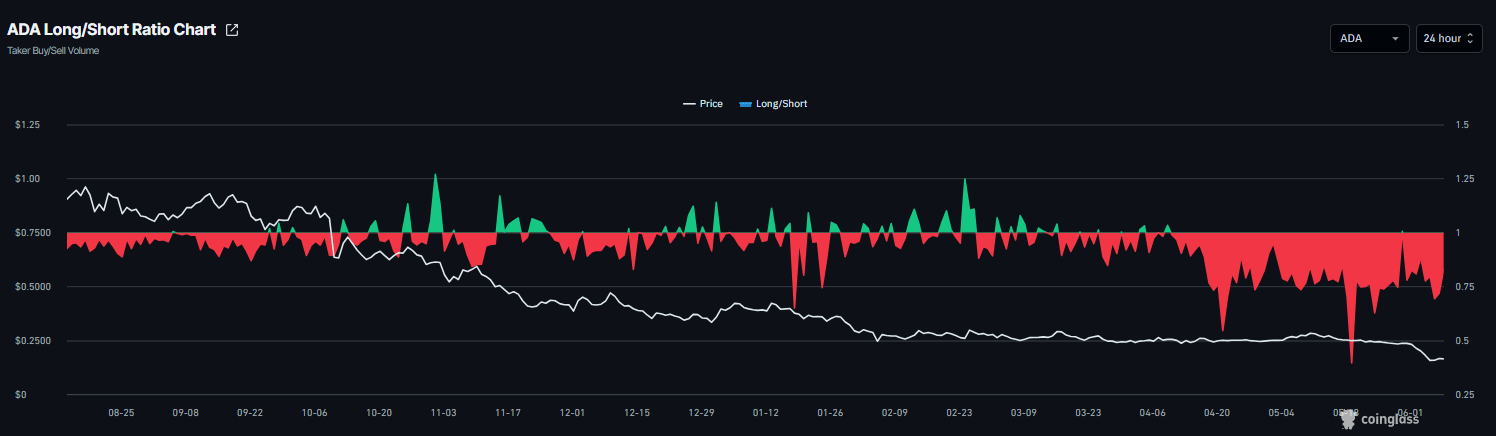The width and height of the screenshot is (1496, 436).
Task: Click the white Price line legend marker
Action: 689,104
